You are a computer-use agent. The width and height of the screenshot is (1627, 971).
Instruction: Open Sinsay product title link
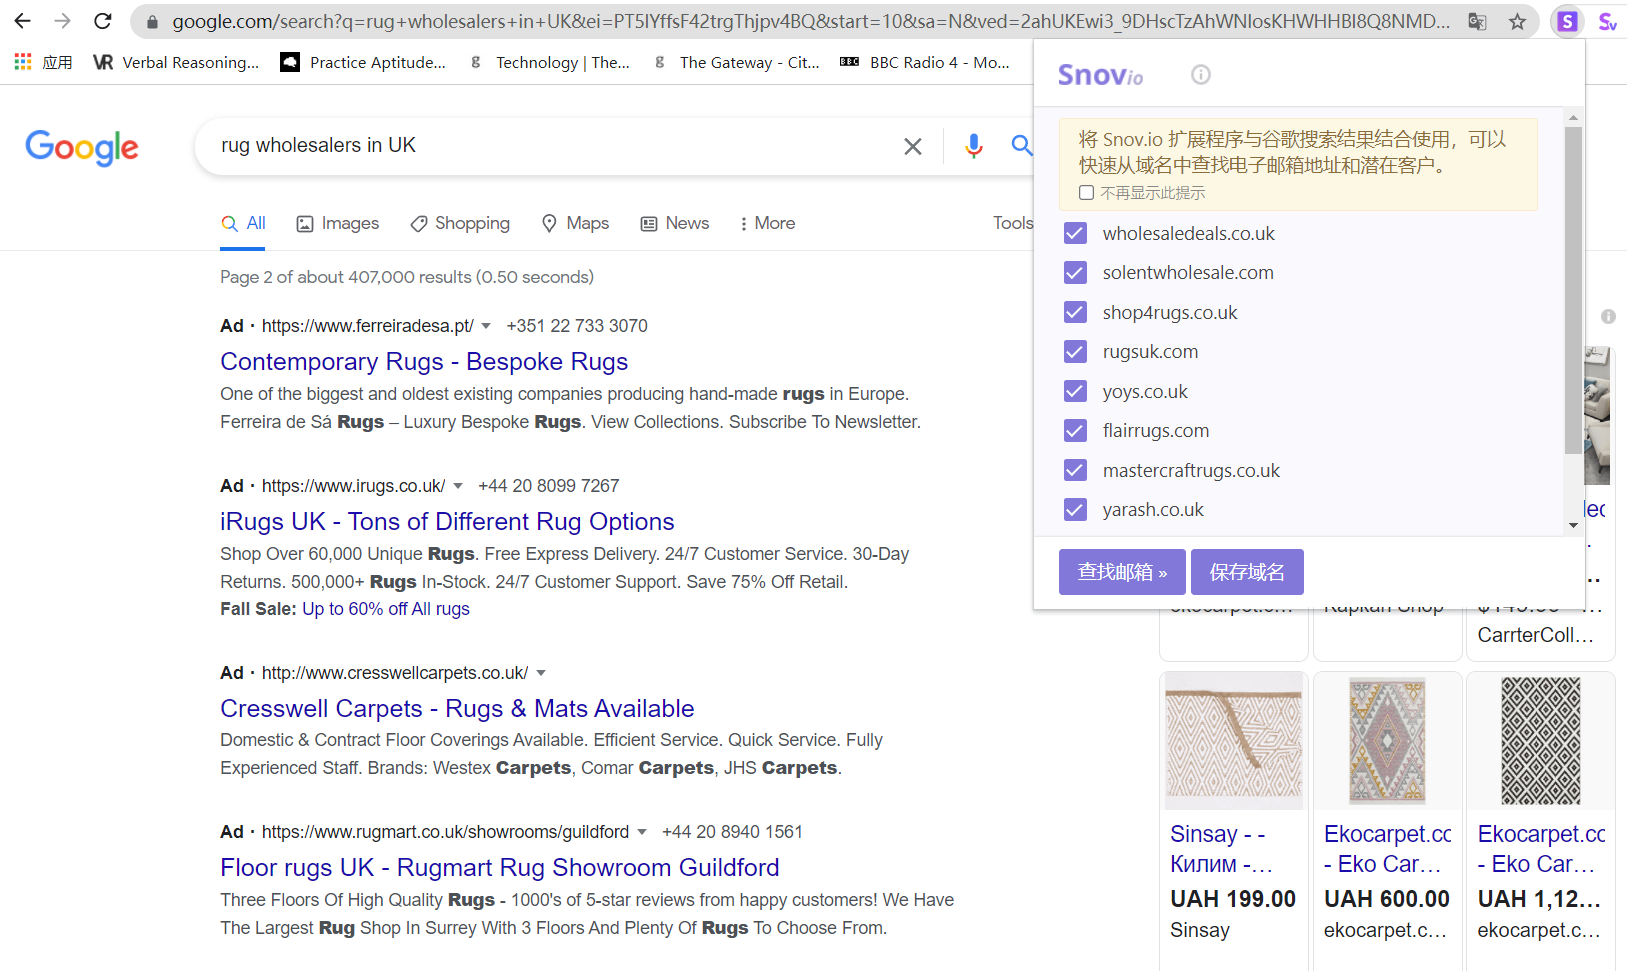tap(1221, 848)
